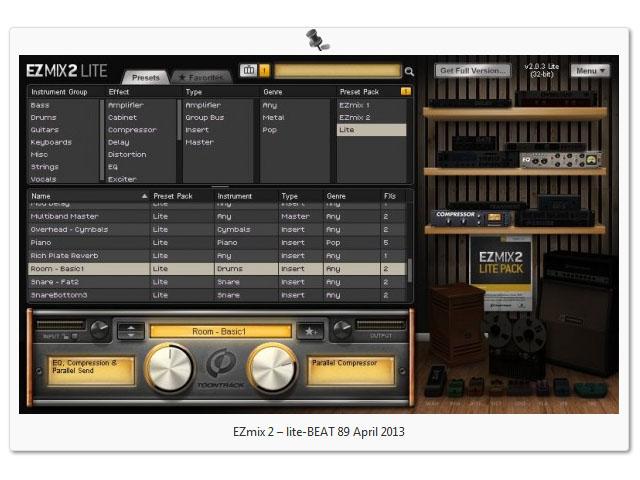Open the Menu dropdown
640x480 pixels.
click(589, 71)
